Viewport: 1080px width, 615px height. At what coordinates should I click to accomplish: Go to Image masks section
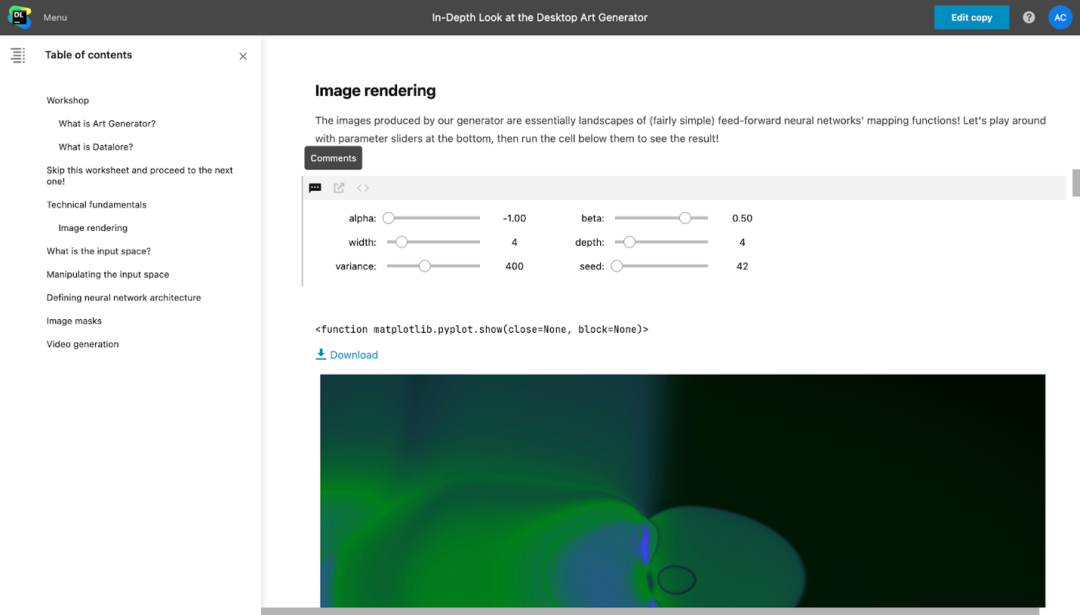[74, 321]
